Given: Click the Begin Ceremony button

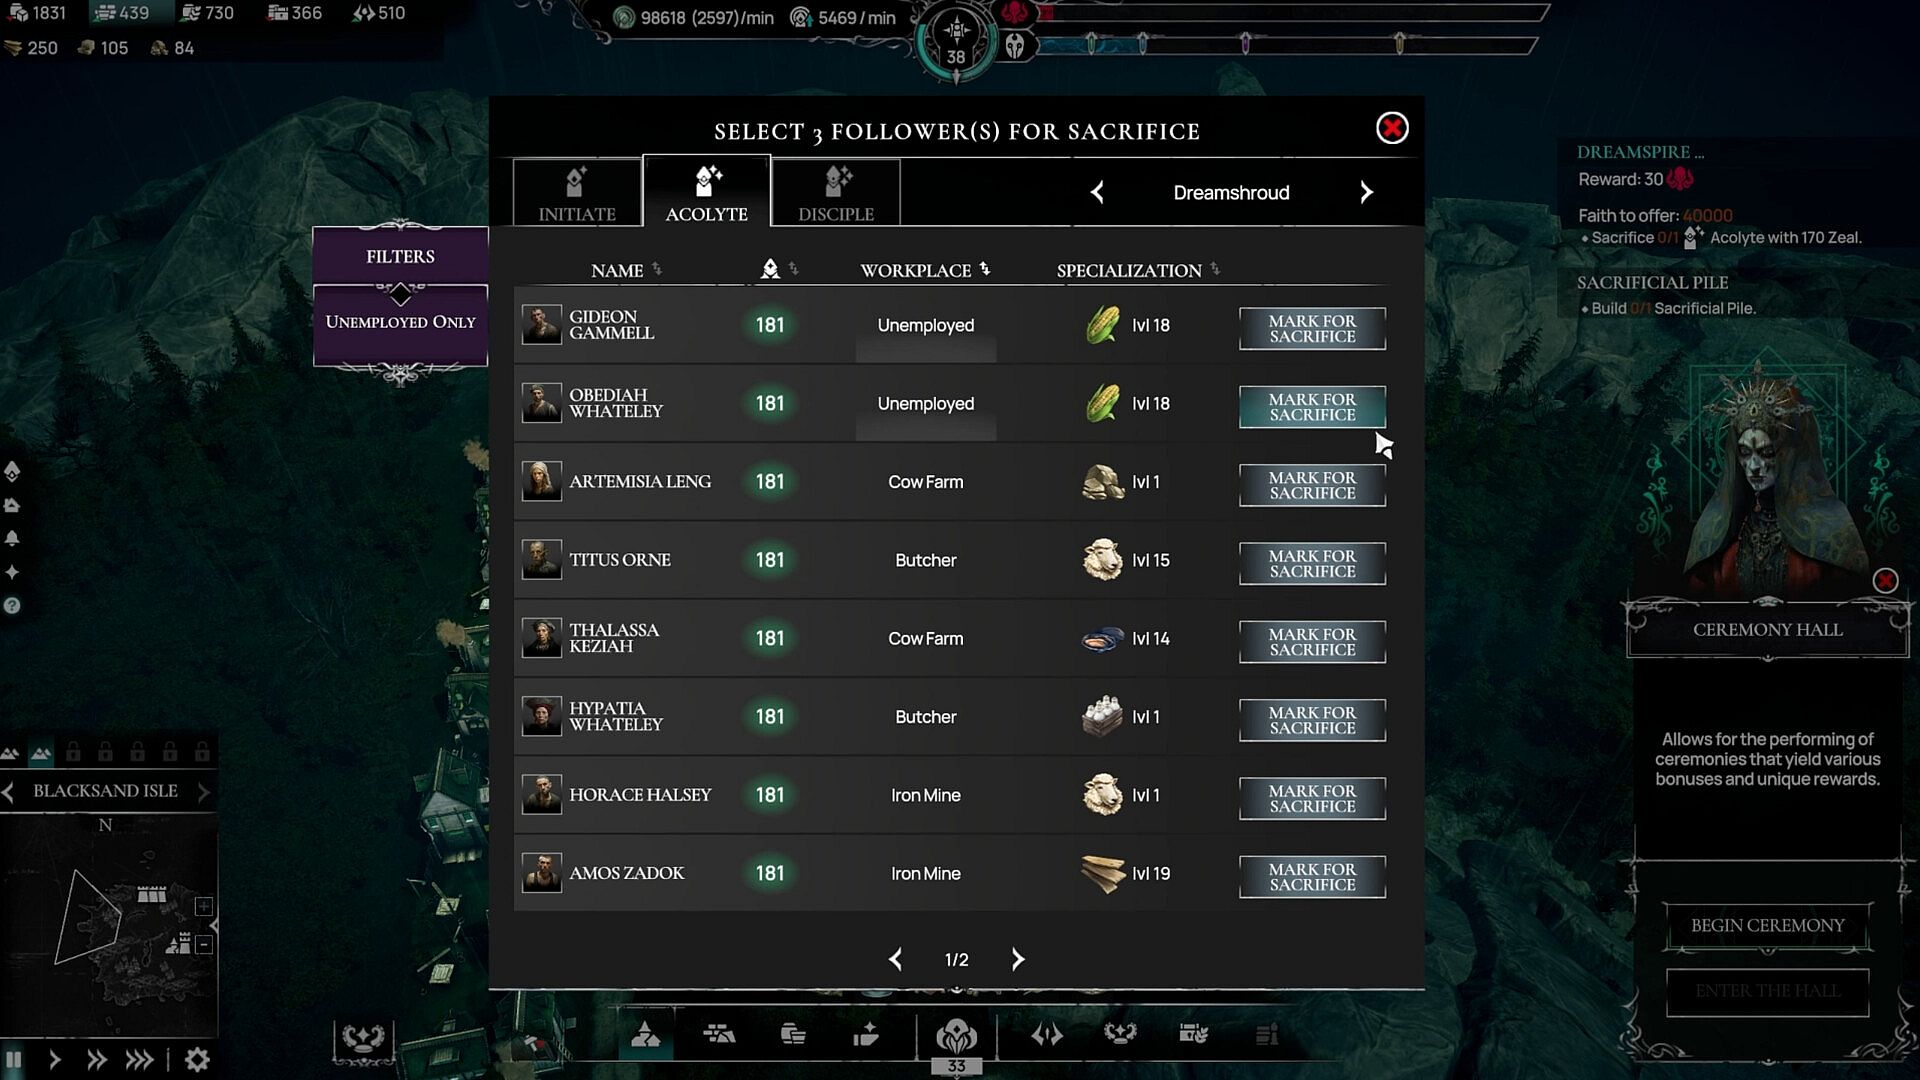Looking at the screenshot, I should point(1767,926).
